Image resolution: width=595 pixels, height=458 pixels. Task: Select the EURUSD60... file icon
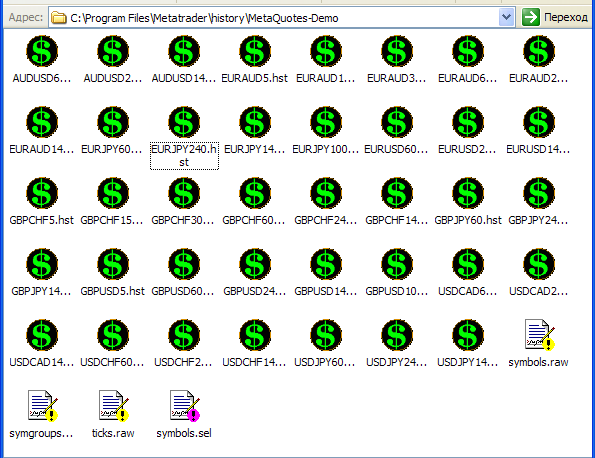tap(397, 122)
